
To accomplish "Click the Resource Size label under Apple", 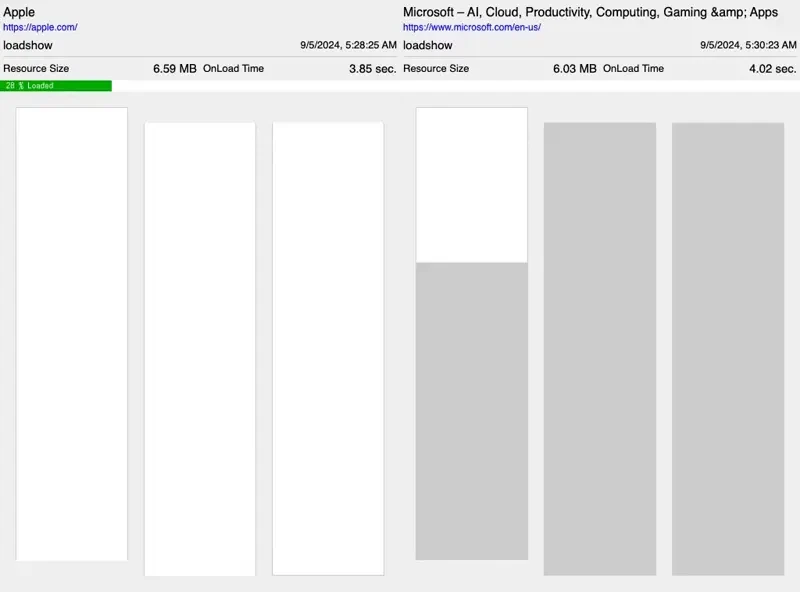I will tap(36, 68).
